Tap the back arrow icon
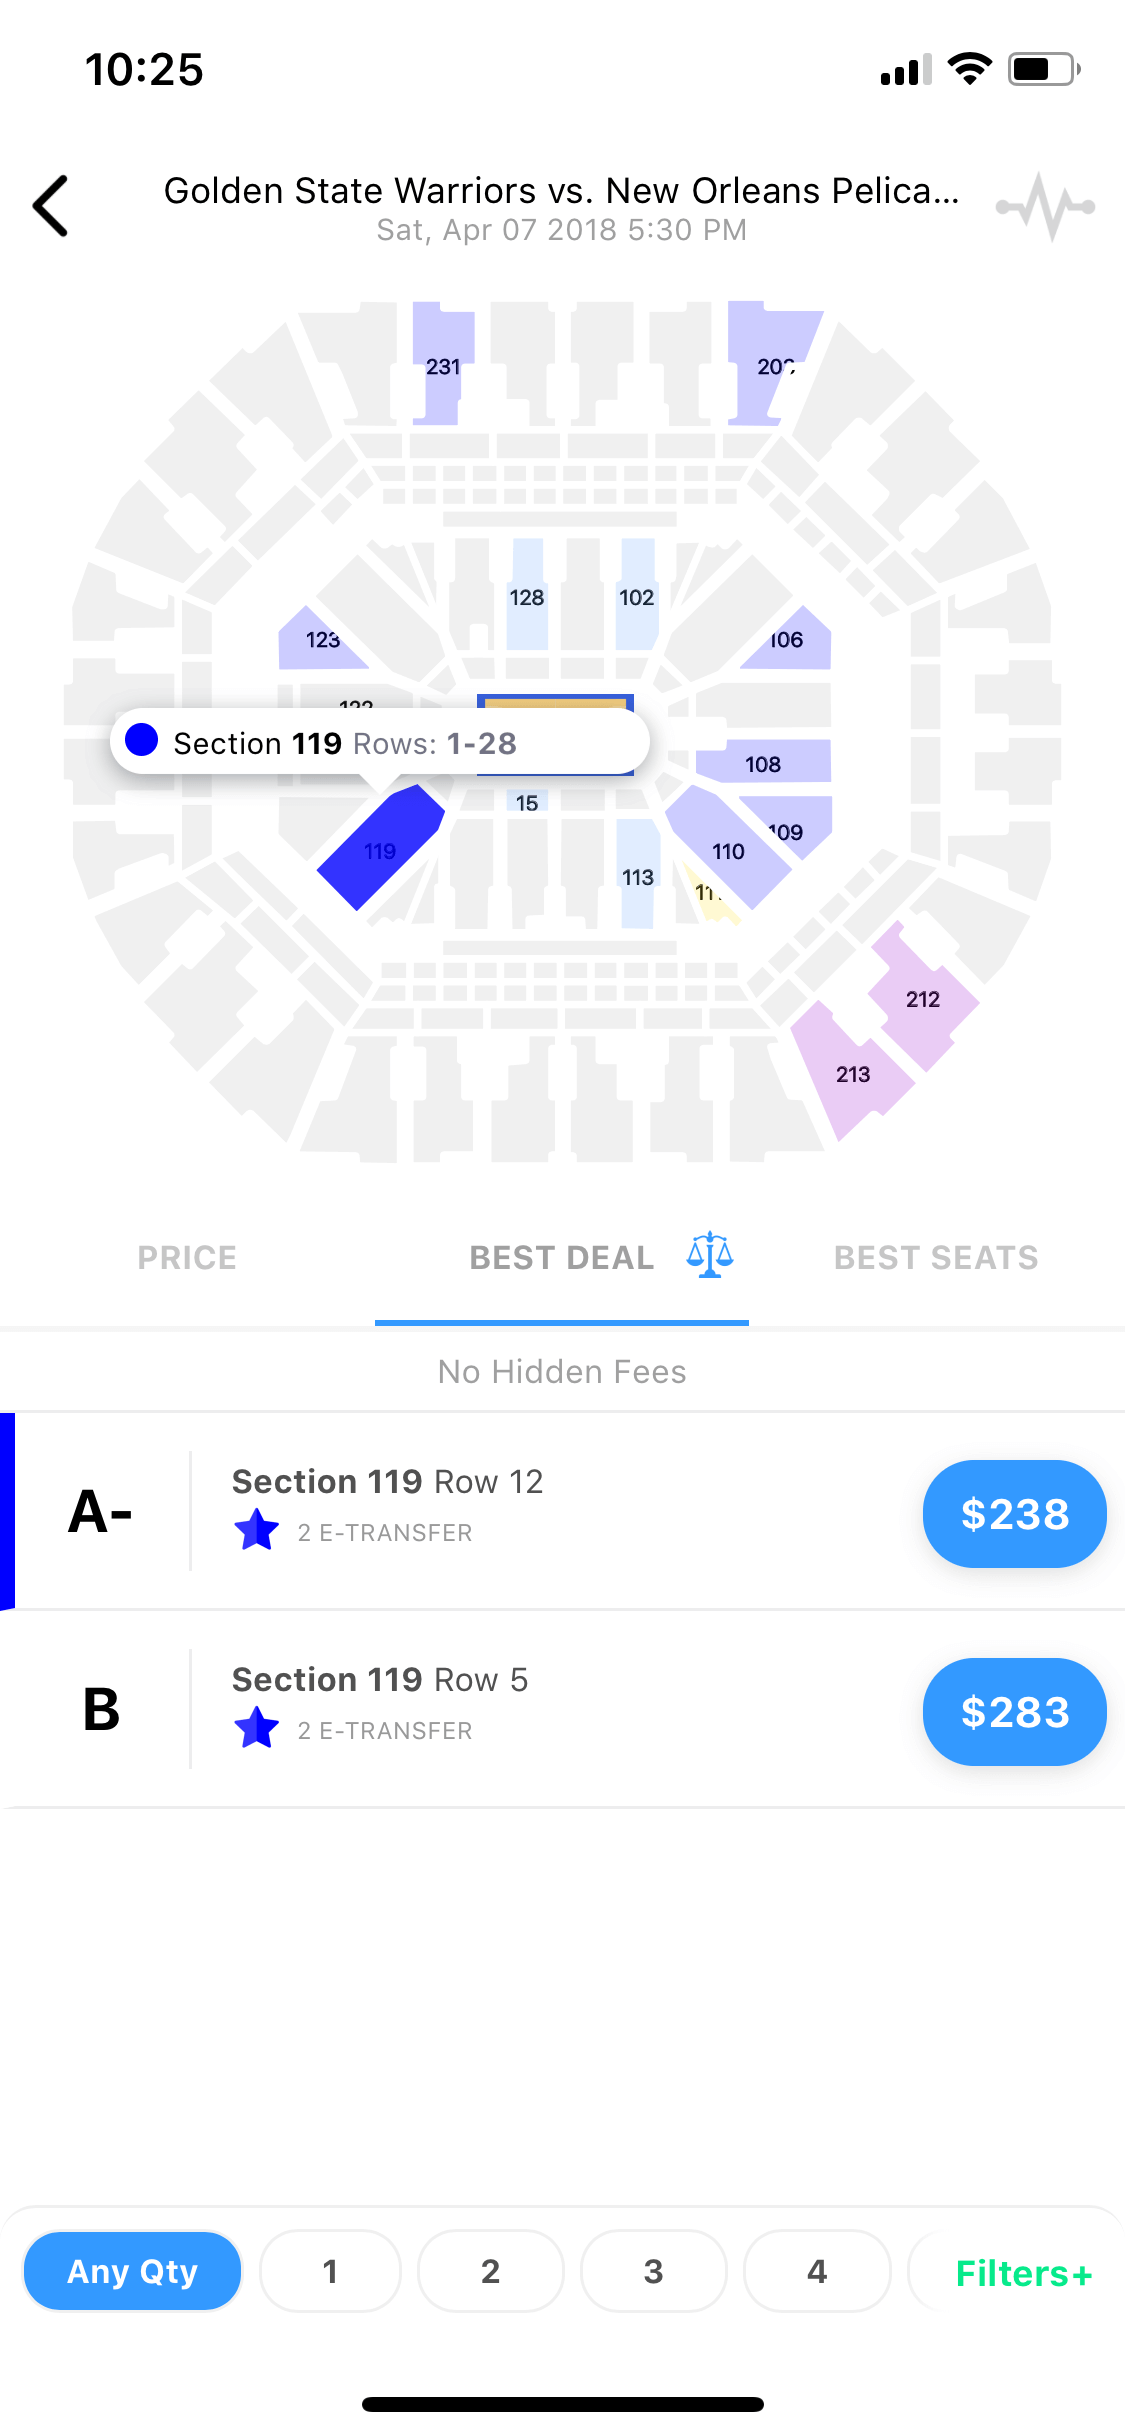This screenshot has width=1125, height=2436. coord(51,206)
